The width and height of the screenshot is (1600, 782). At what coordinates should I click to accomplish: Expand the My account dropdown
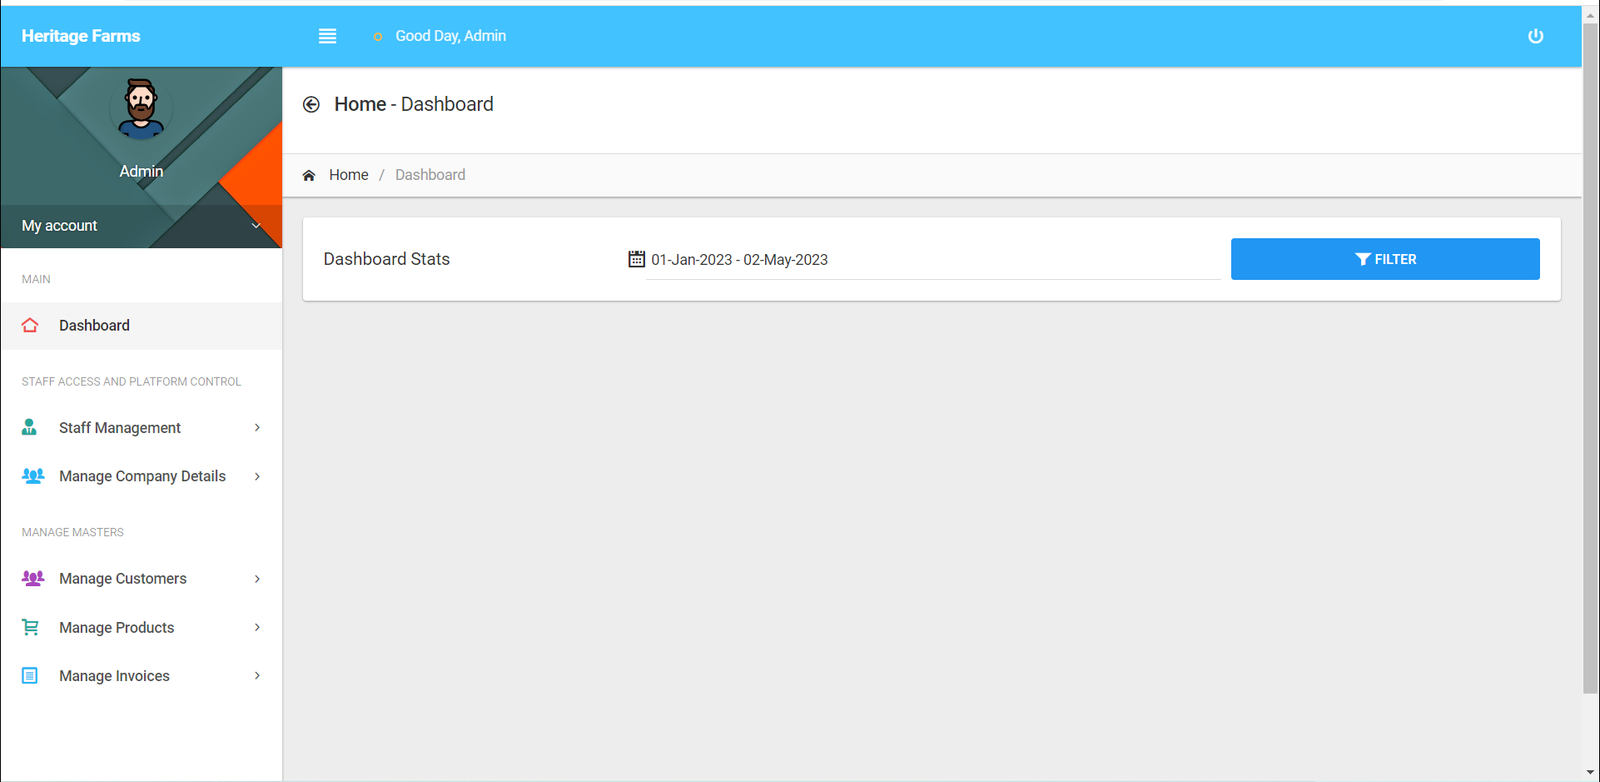click(x=255, y=226)
